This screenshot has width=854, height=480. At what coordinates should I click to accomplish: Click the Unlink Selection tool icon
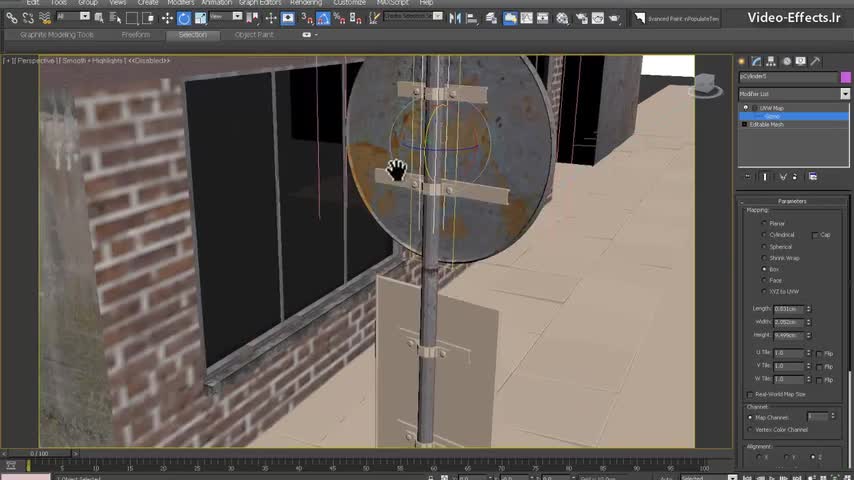click(x=28, y=18)
